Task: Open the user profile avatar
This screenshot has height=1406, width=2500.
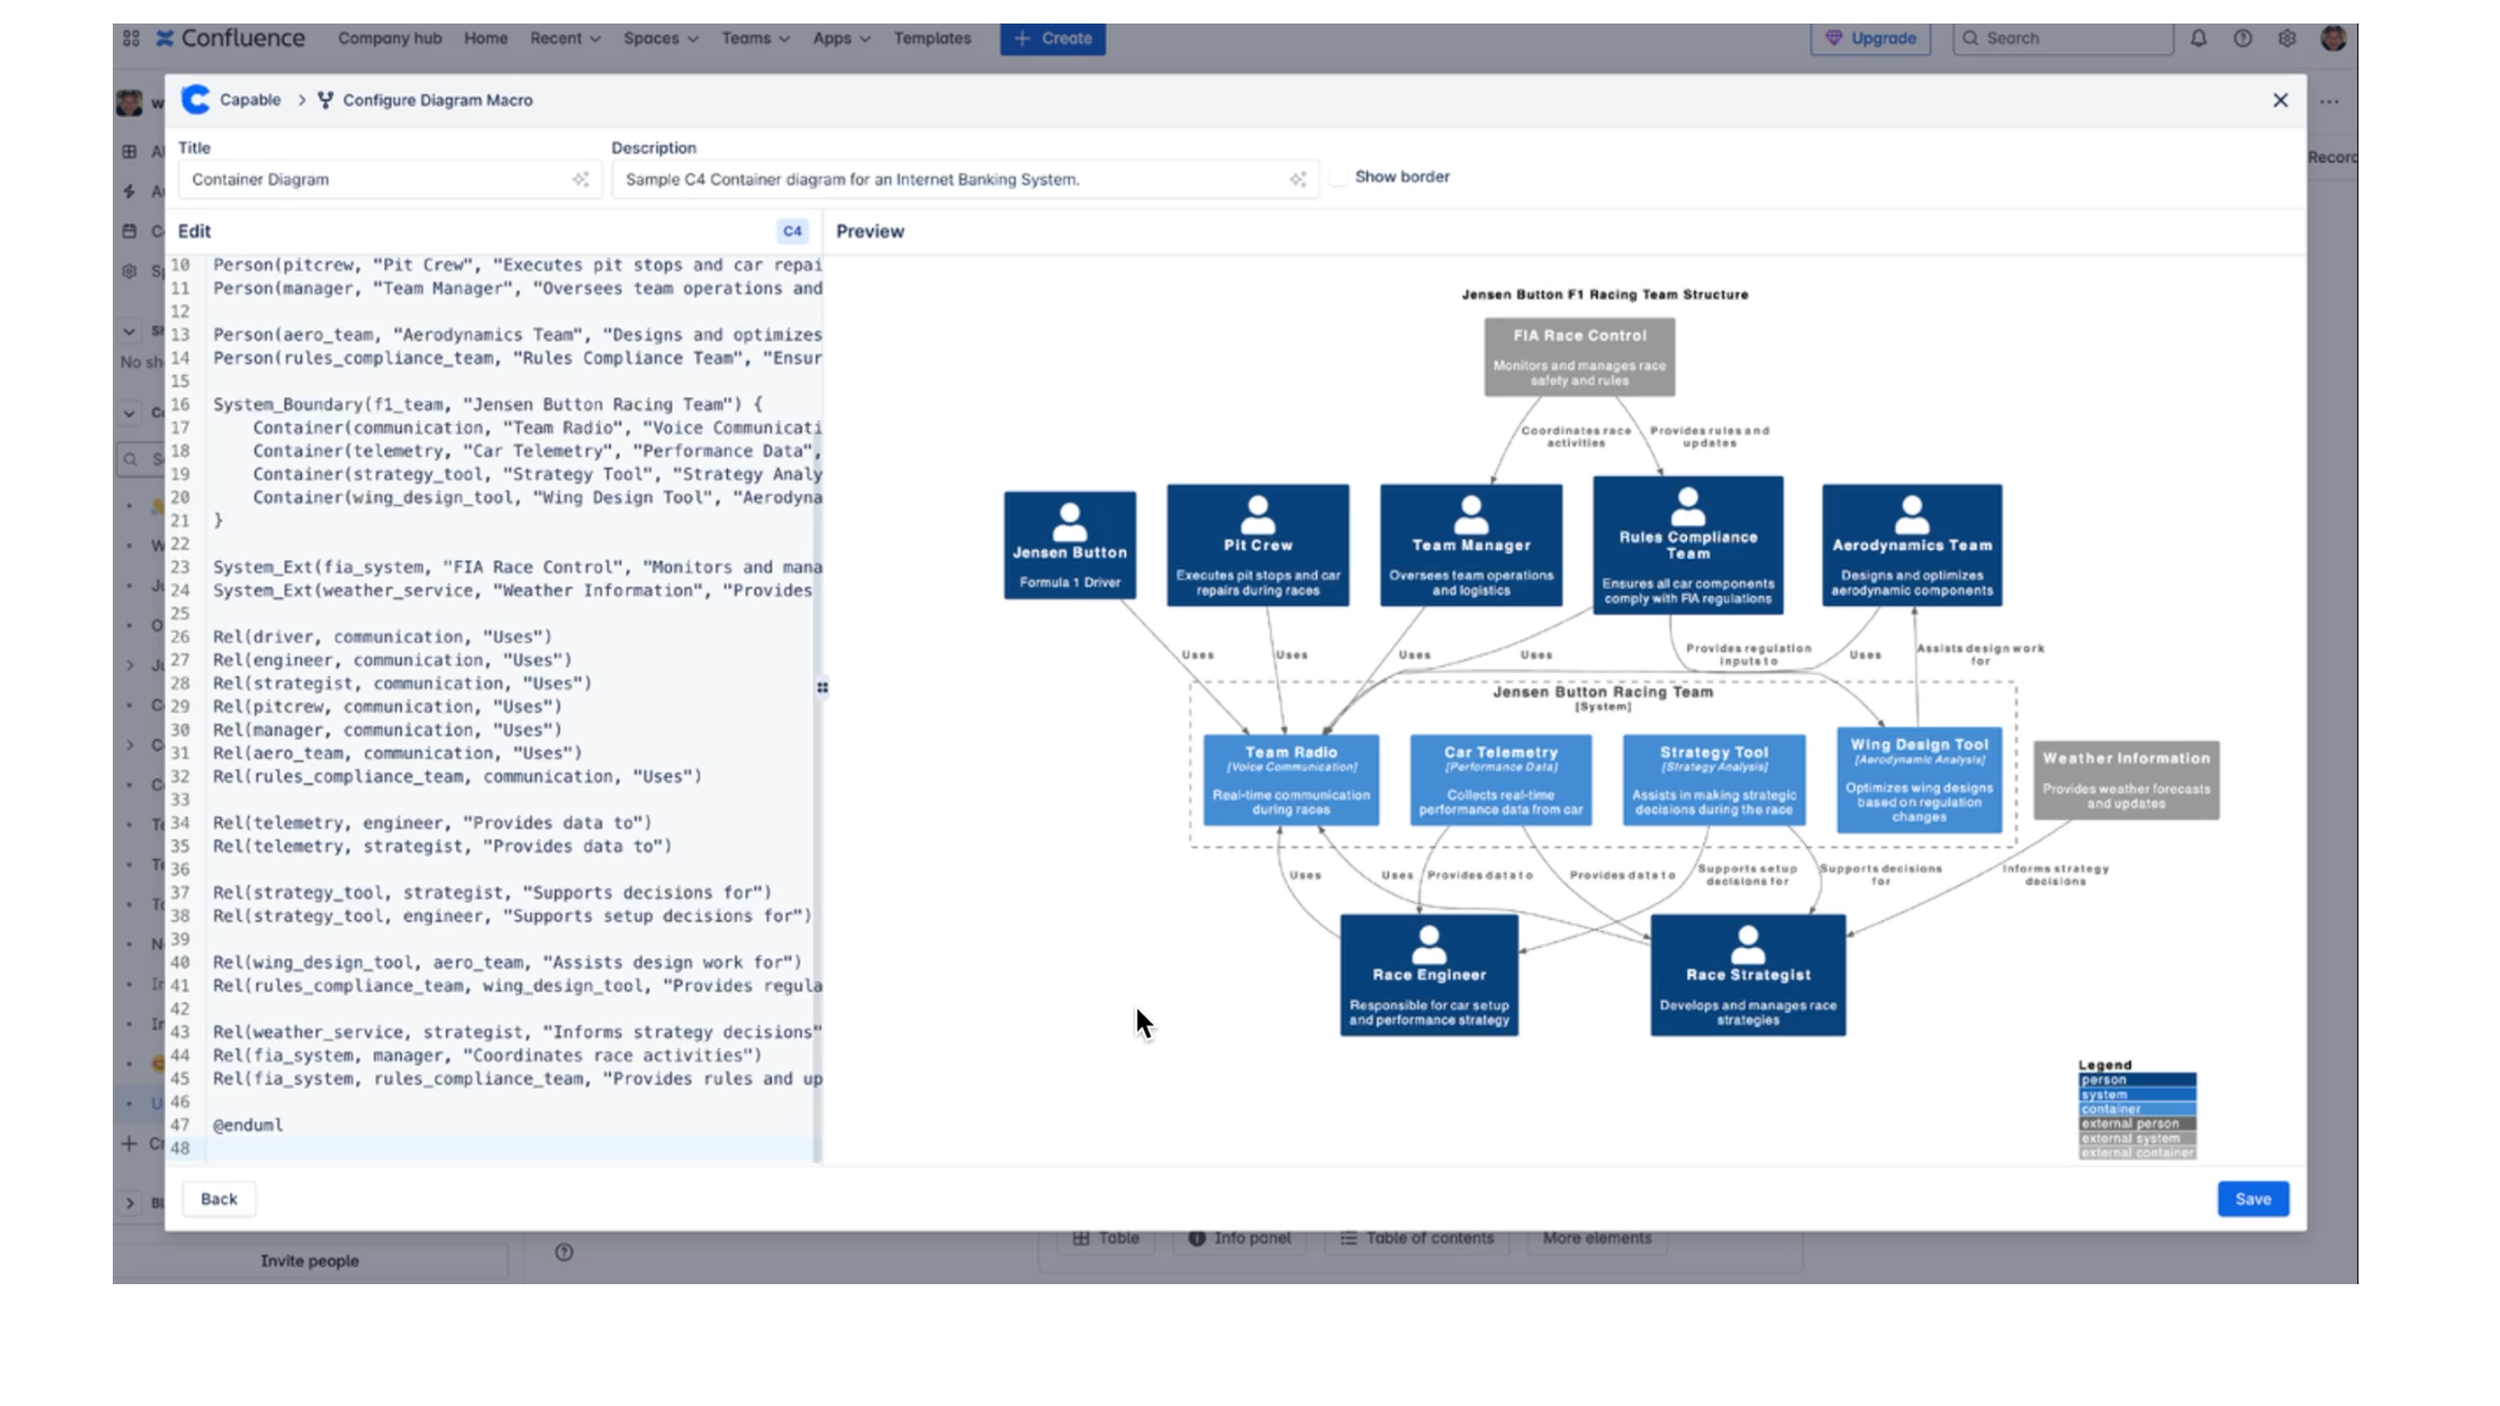Action: [x=2333, y=38]
